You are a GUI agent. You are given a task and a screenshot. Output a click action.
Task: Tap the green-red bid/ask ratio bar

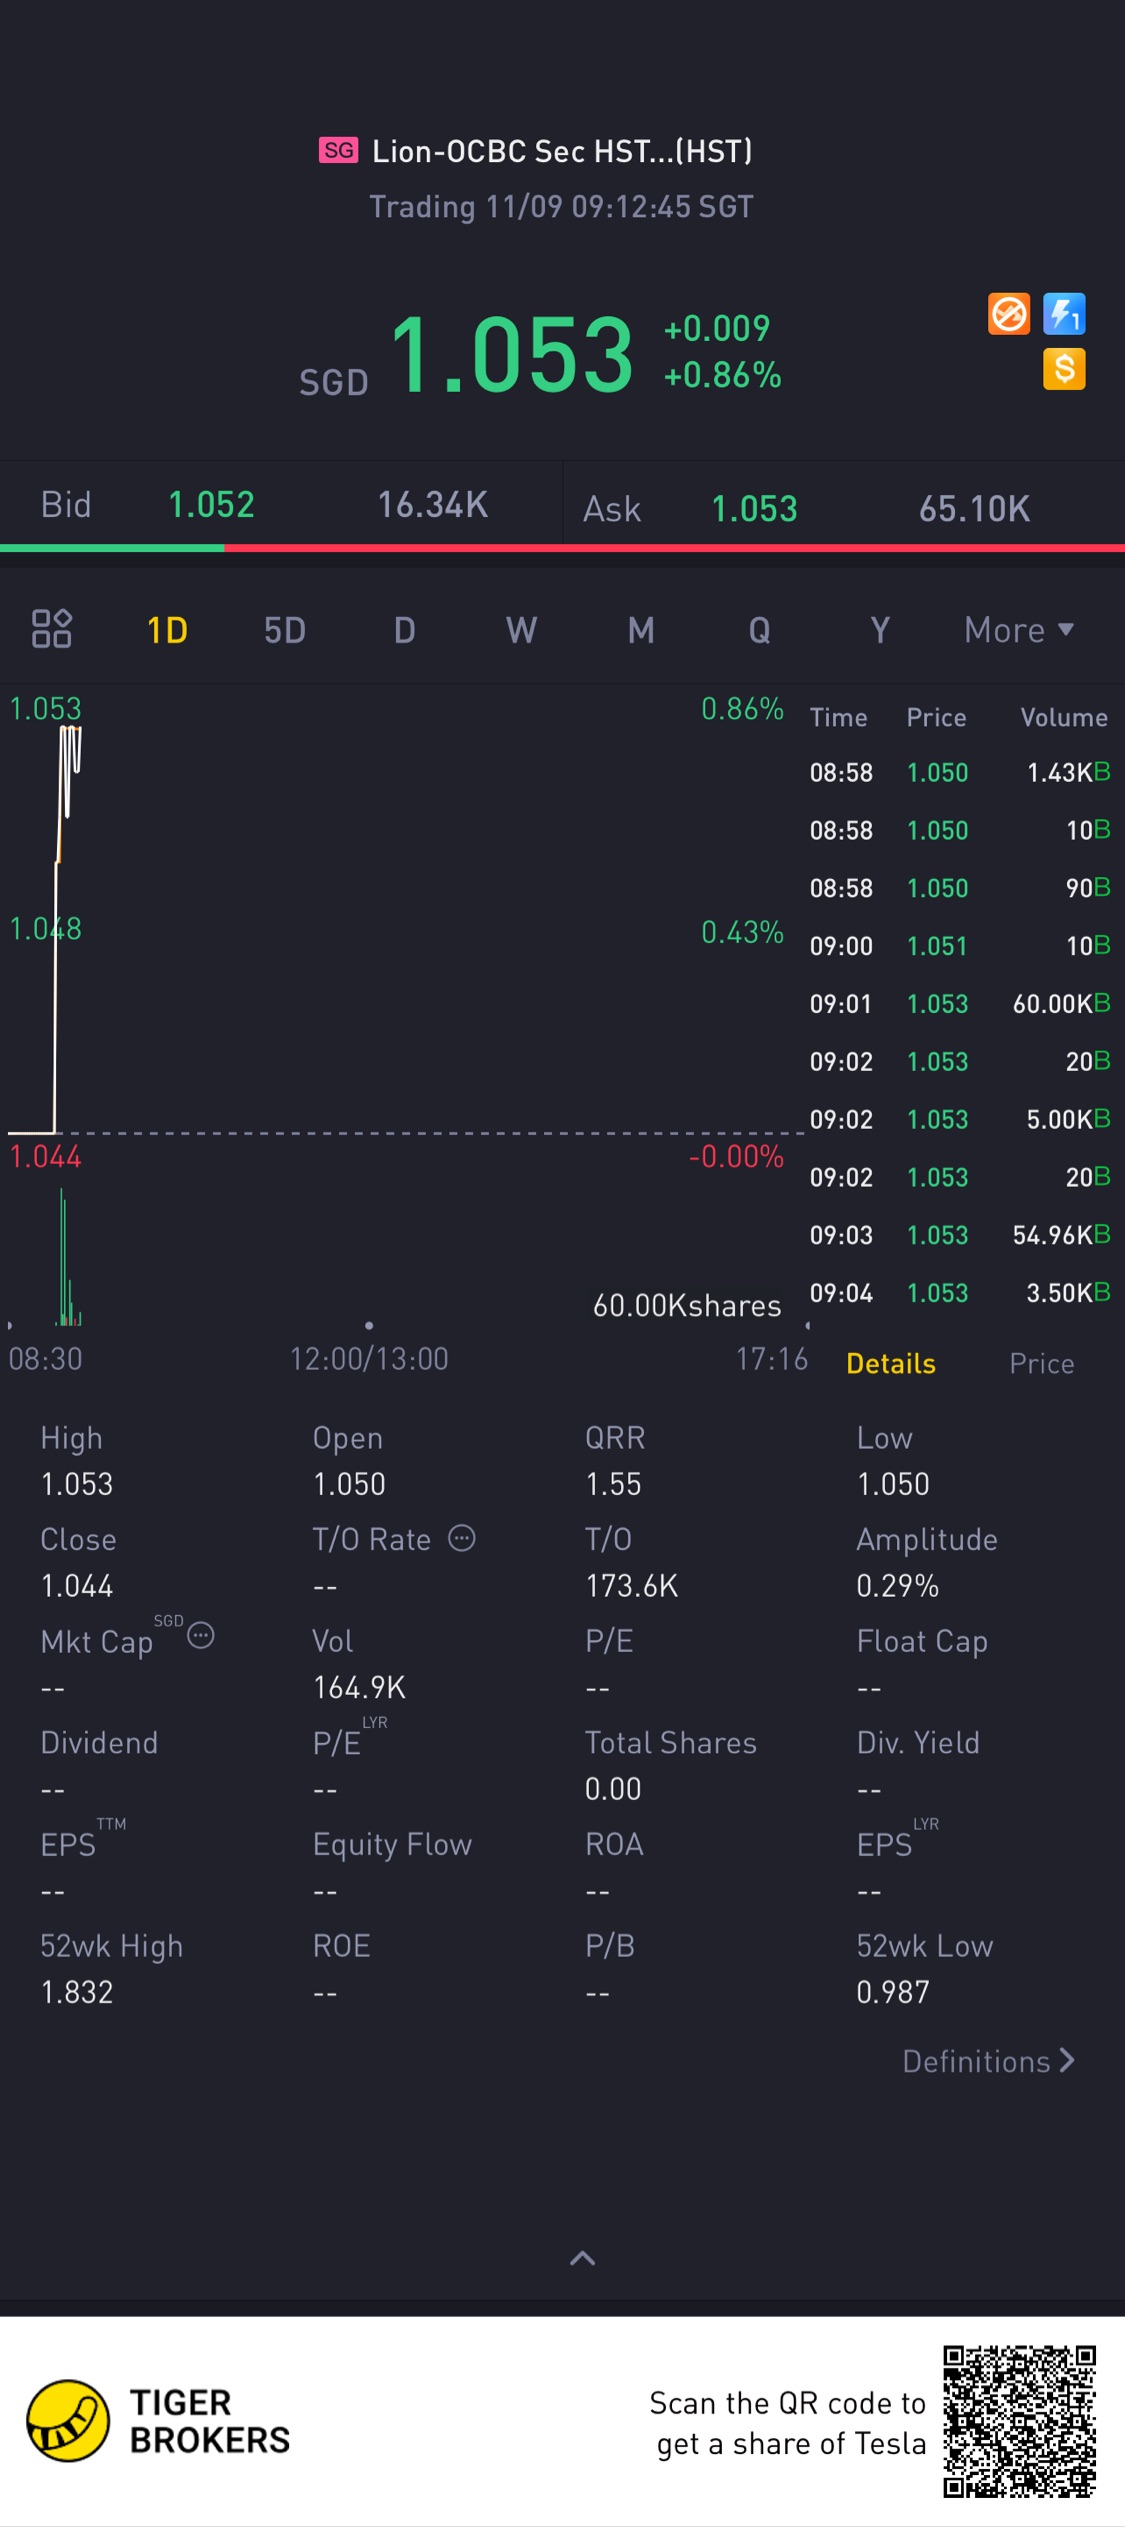coord(562,548)
